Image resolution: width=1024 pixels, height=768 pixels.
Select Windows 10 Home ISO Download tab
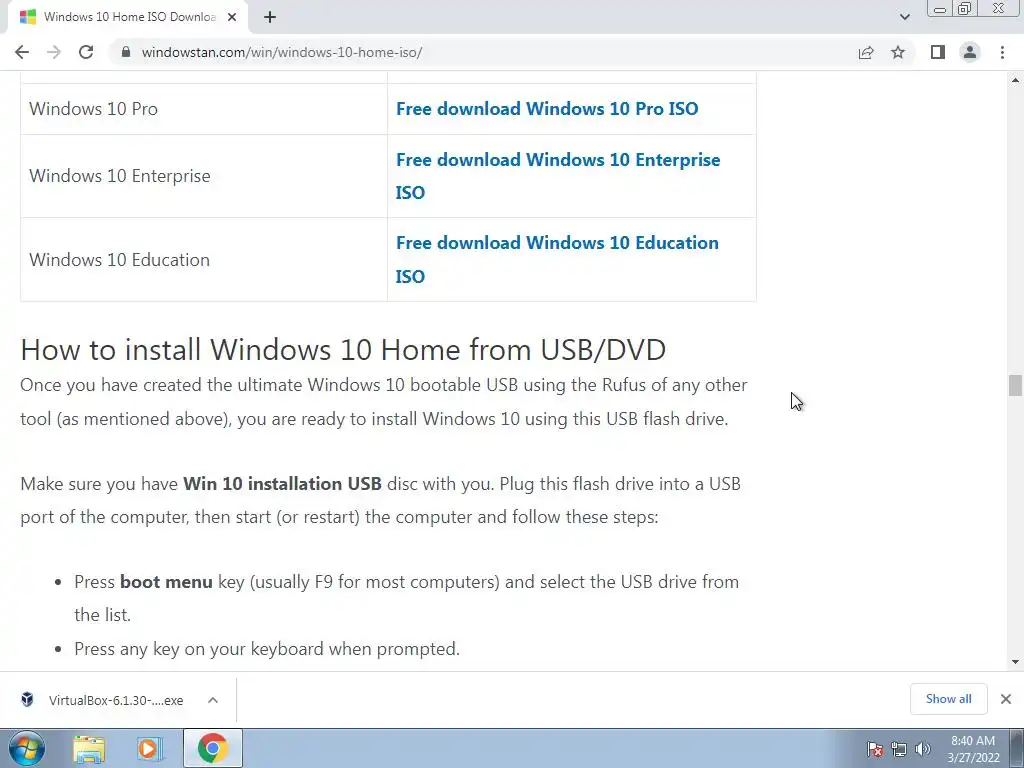pos(128,17)
